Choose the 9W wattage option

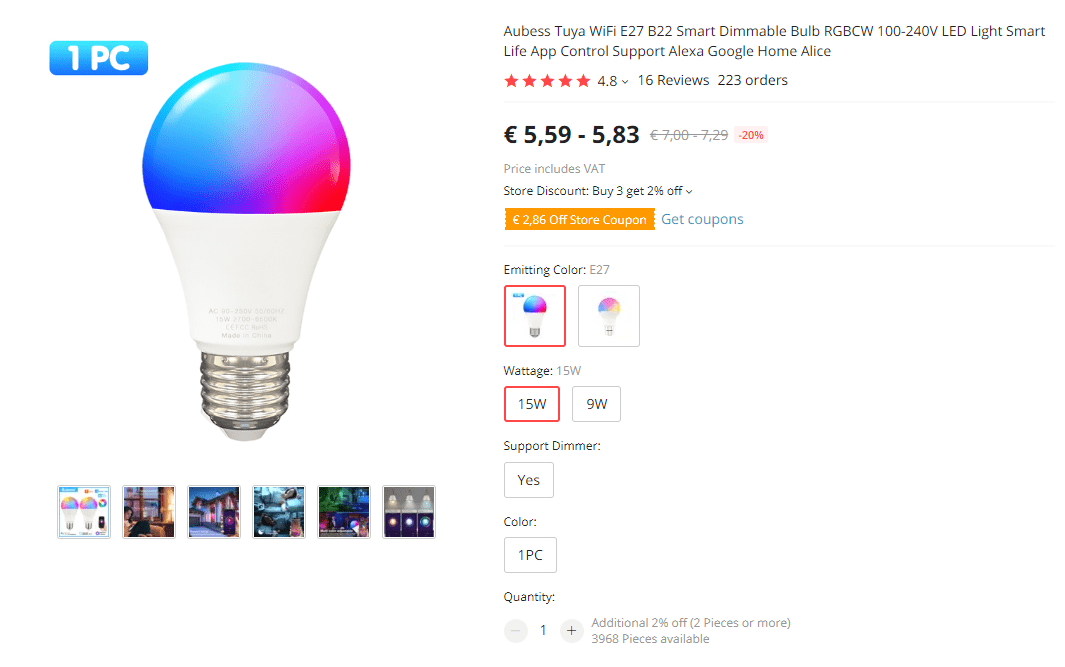click(596, 405)
